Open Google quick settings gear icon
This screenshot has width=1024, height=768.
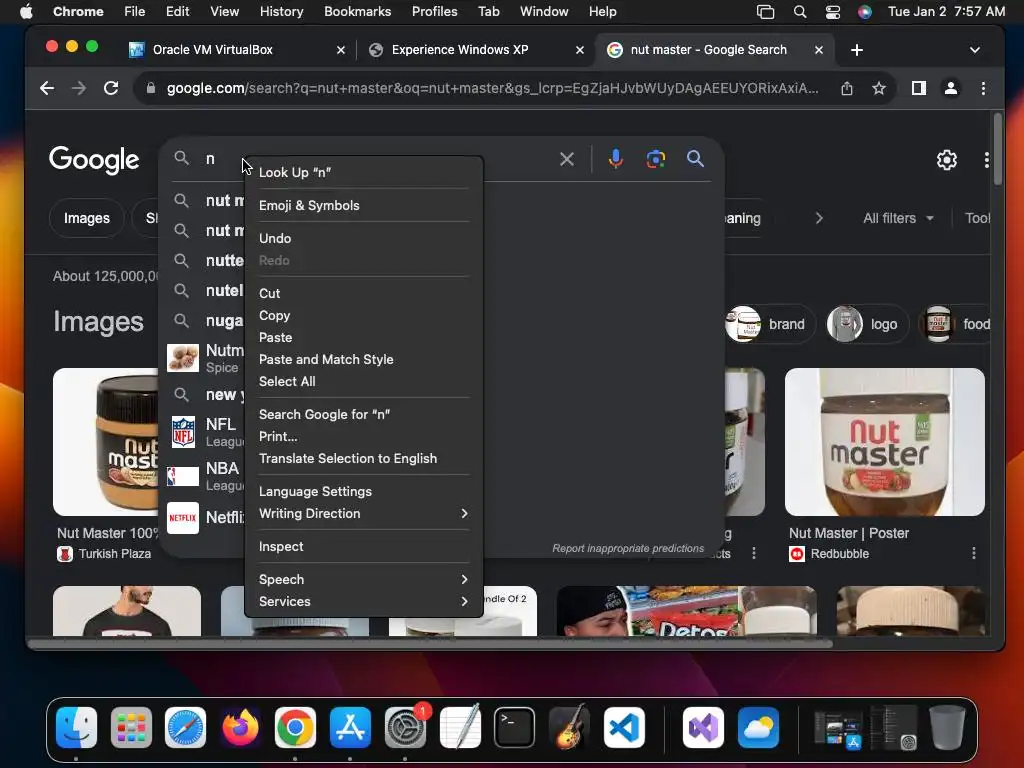pyautogui.click(x=946, y=160)
